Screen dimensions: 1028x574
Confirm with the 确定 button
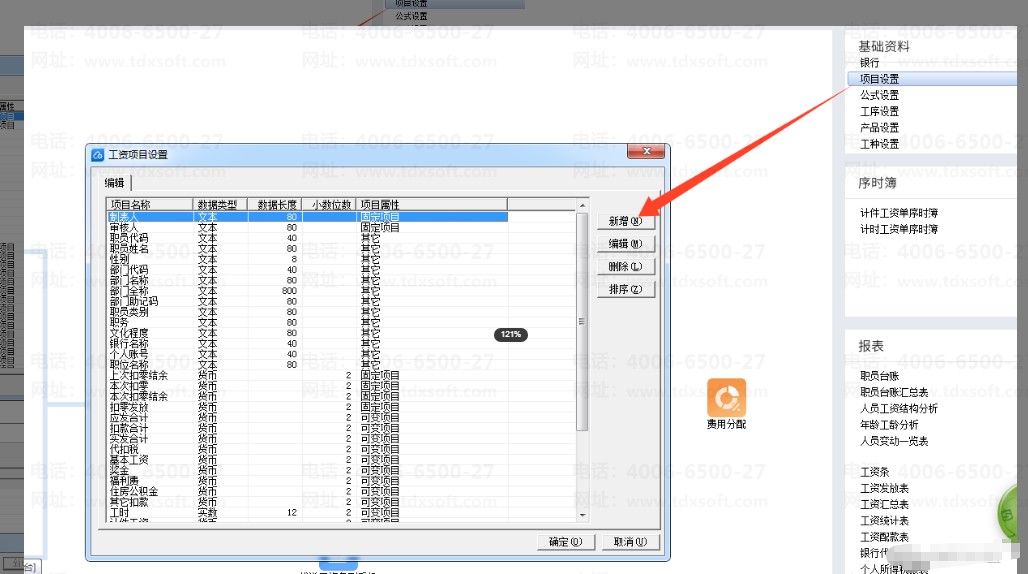565,542
